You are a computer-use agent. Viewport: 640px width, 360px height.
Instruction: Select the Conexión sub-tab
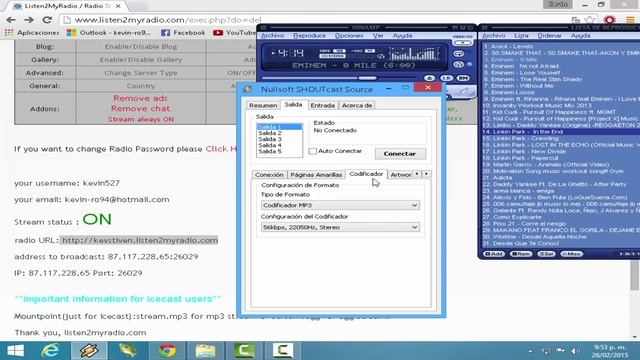coord(269,175)
